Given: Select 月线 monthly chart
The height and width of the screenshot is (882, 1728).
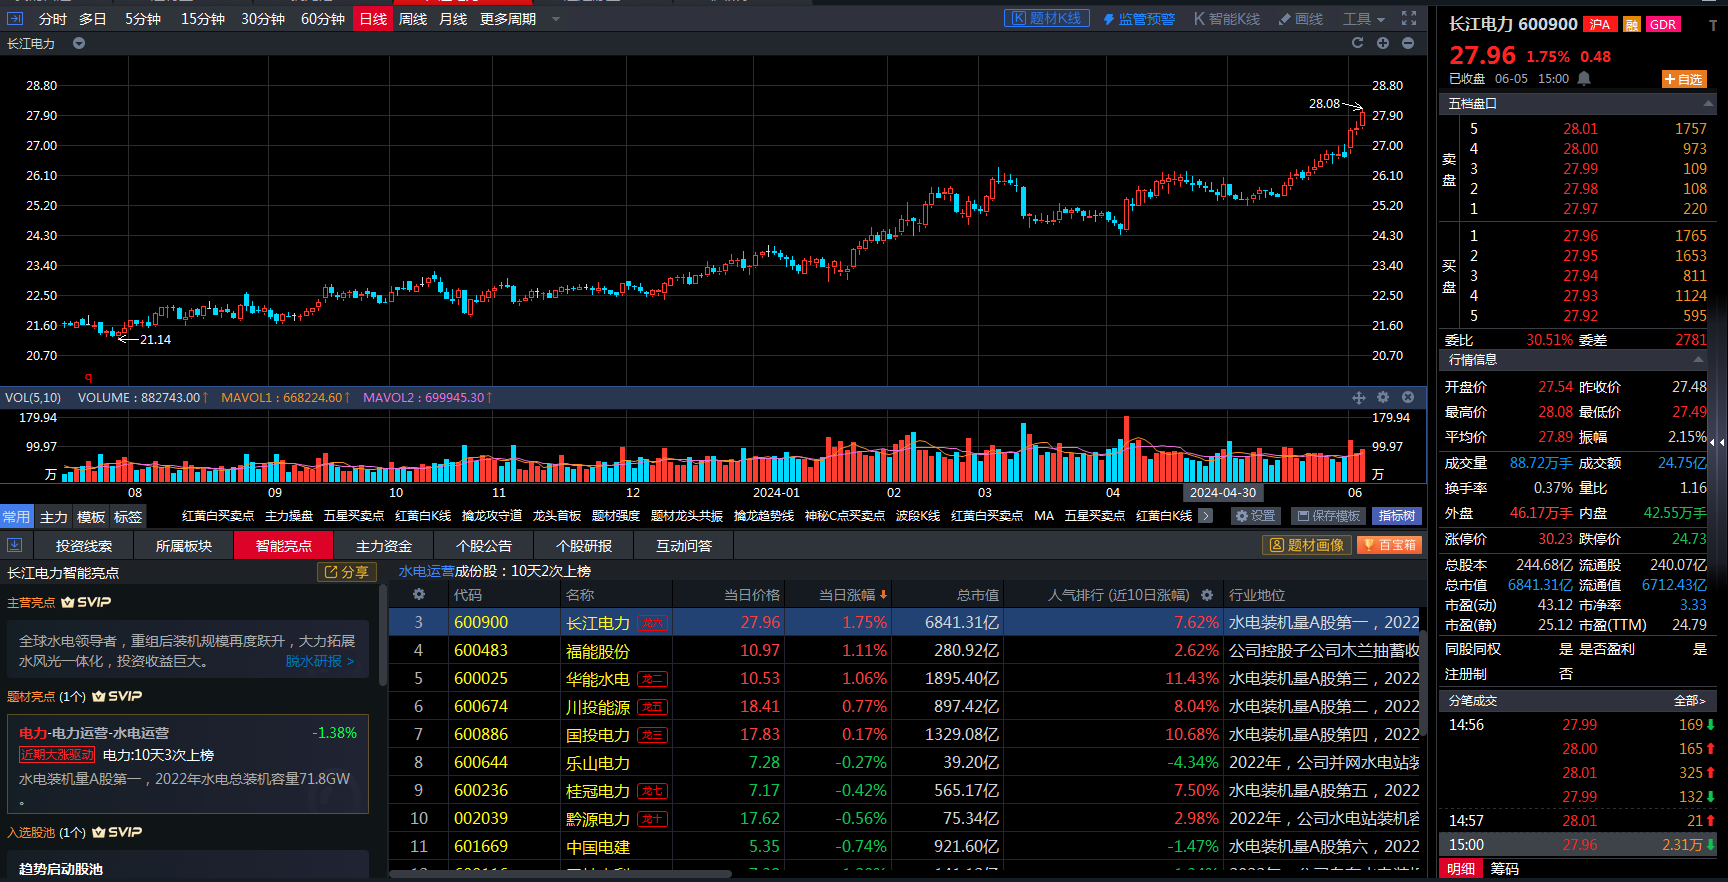Looking at the screenshot, I should pos(453,19).
